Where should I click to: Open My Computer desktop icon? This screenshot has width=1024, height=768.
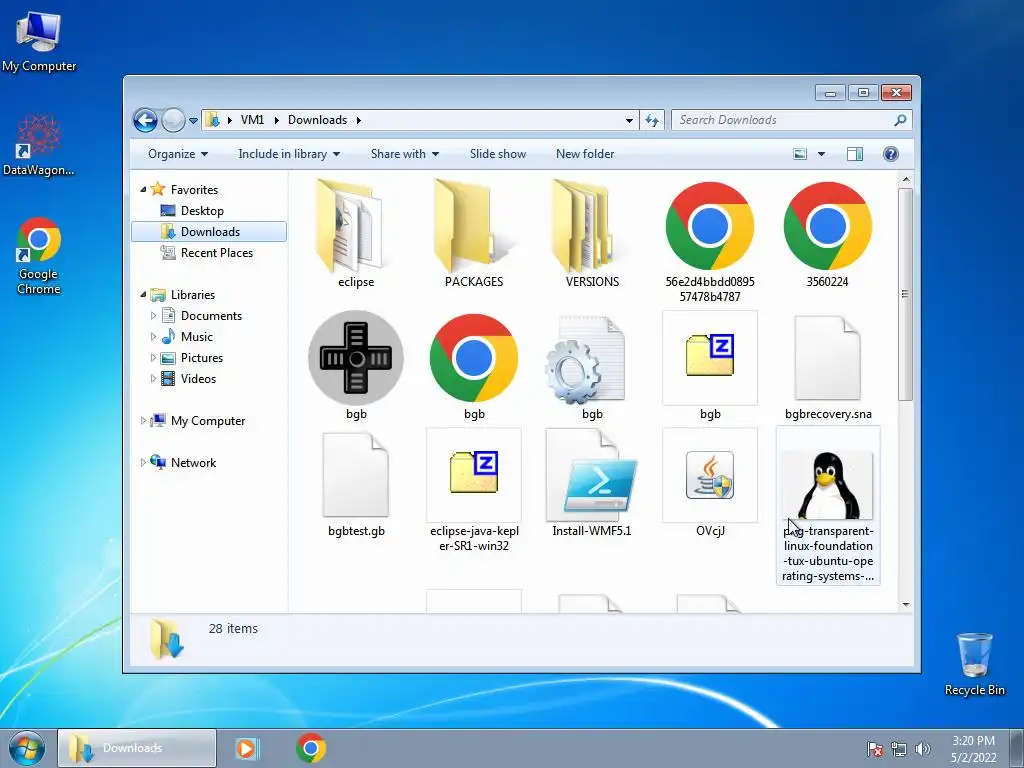tap(39, 40)
